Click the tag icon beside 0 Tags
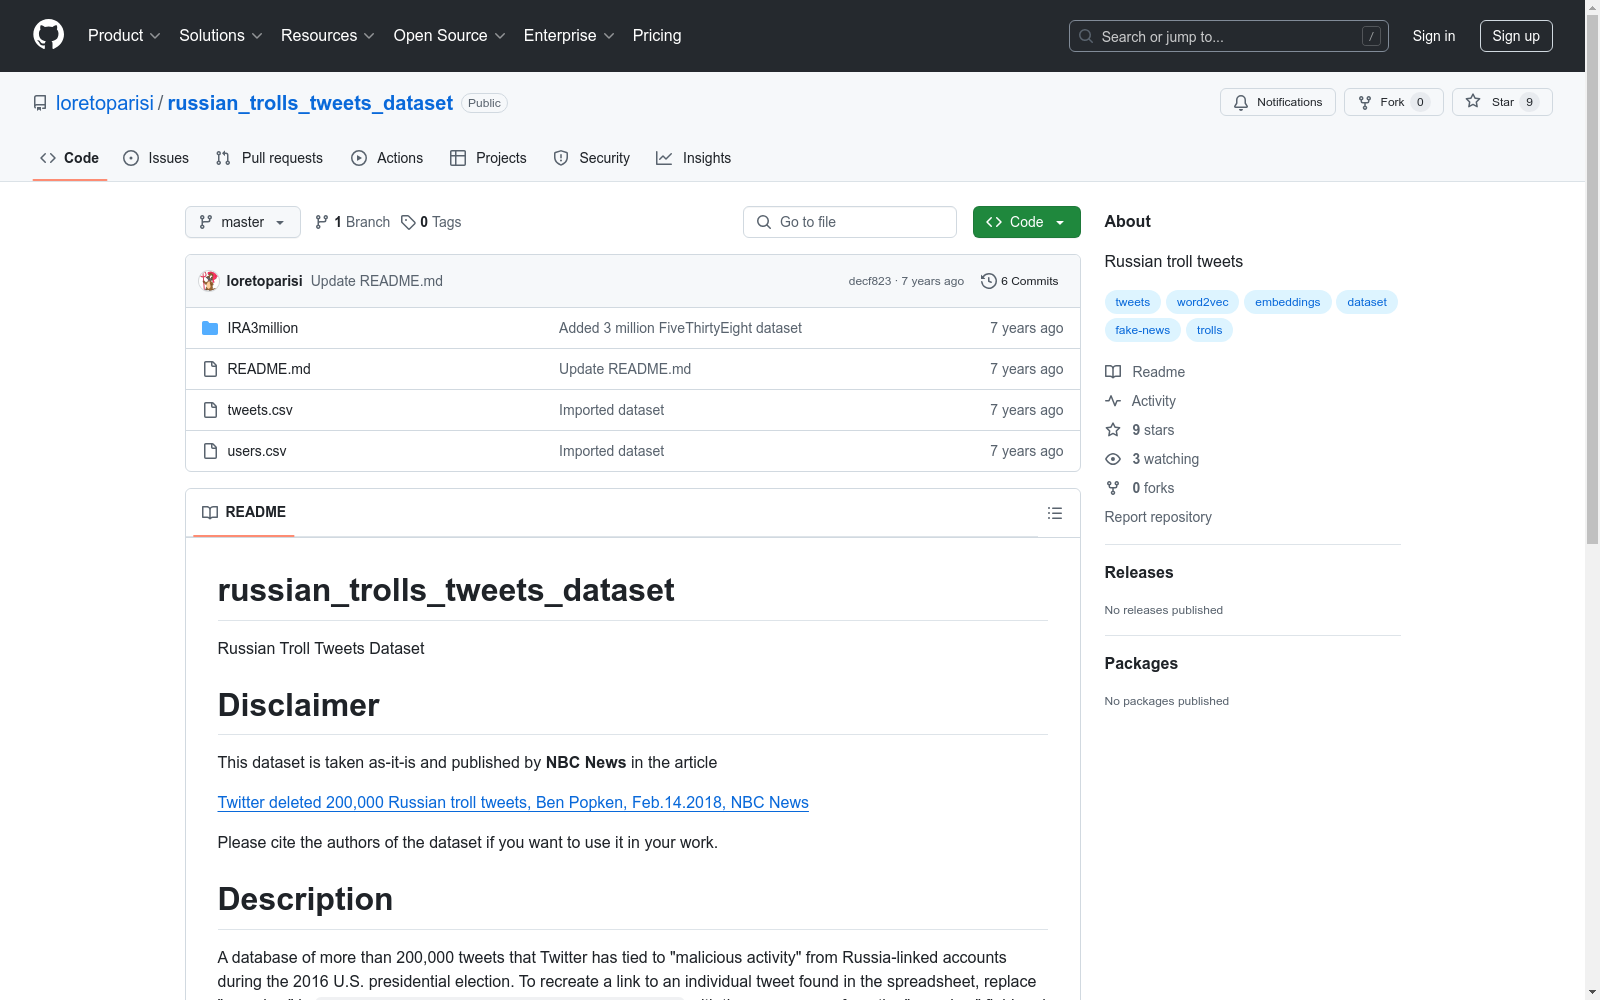Image resolution: width=1600 pixels, height=1000 pixels. point(408,222)
